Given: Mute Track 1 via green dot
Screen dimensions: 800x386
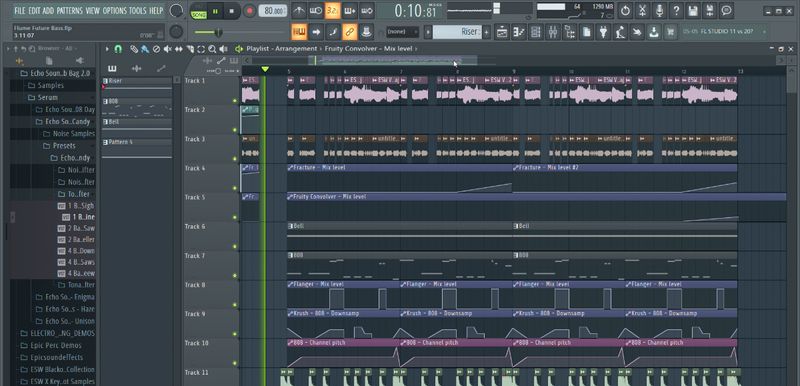Looking at the screenshot, I should [x=235, y=100].
